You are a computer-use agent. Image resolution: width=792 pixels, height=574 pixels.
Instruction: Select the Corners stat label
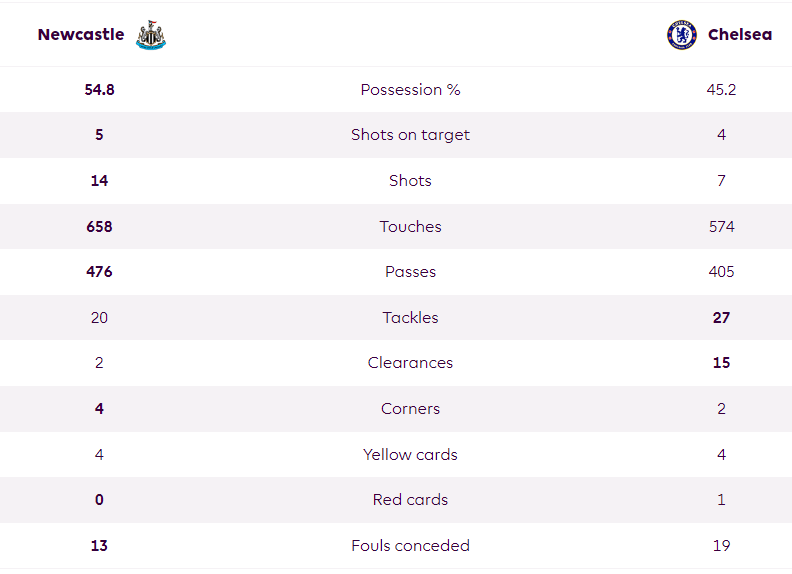(x=410, y=408)
